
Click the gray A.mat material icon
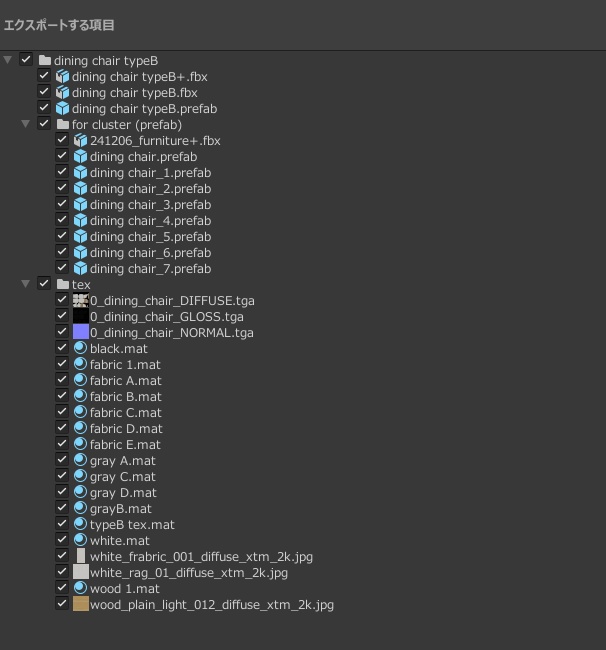click(x=80, y=460)
